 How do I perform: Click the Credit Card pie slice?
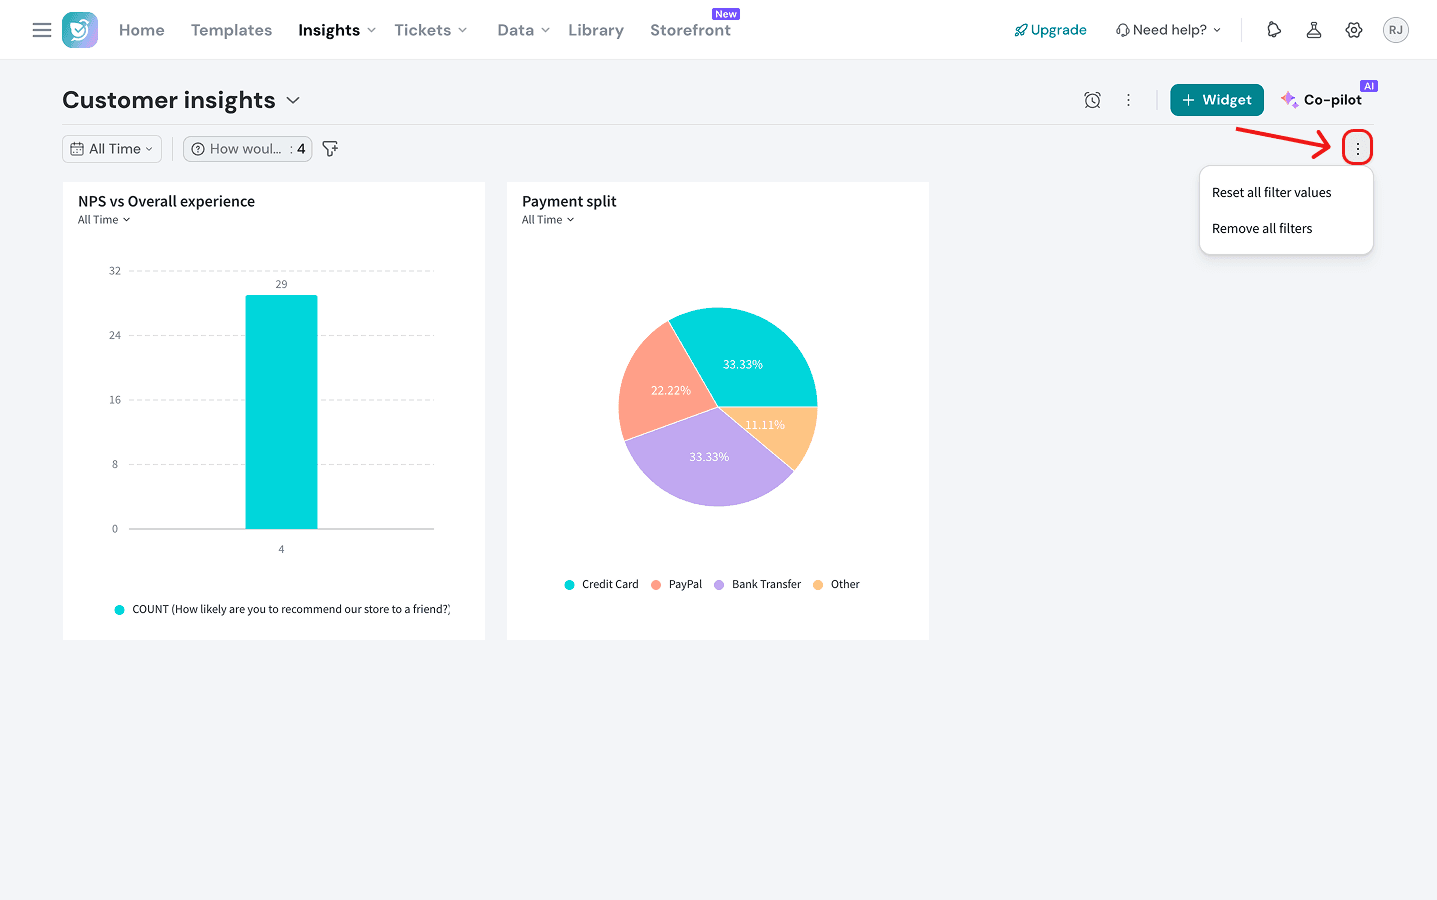coord(750,355)
